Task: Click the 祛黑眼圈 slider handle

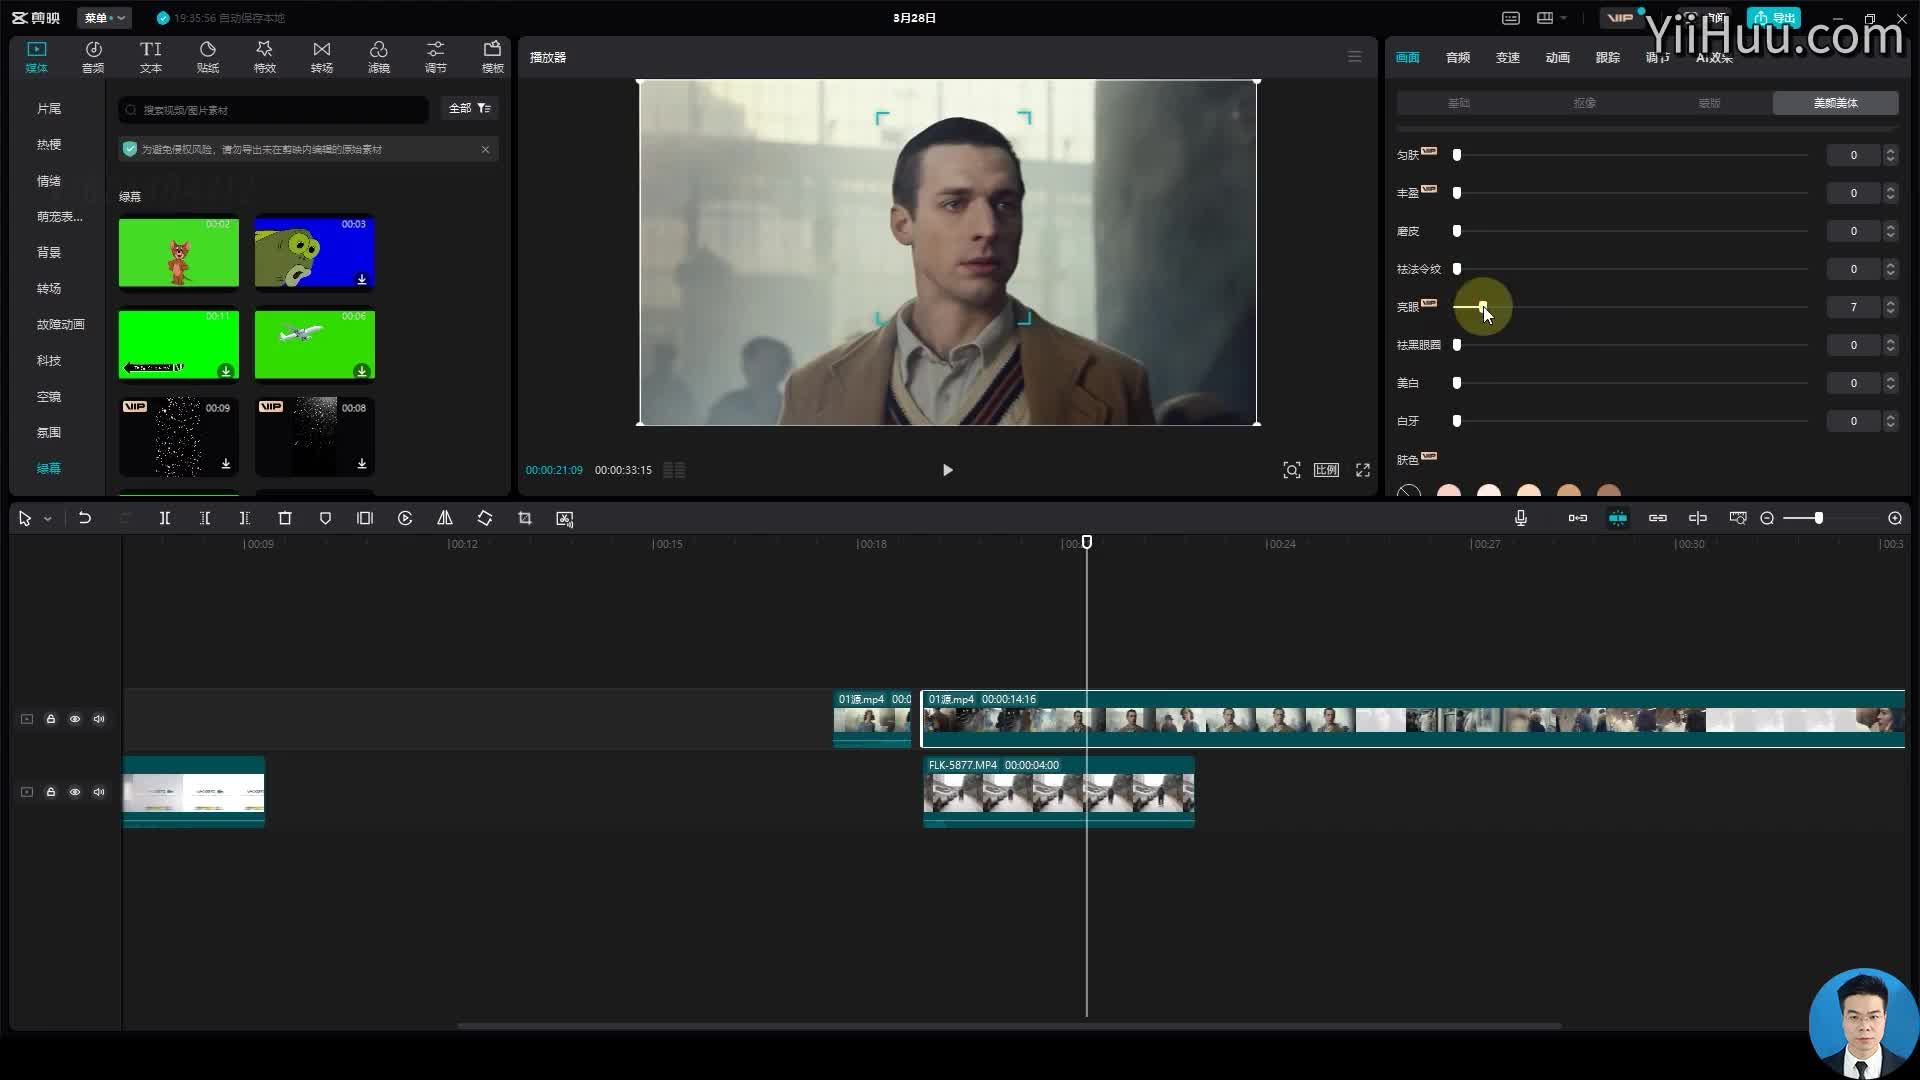Action: [x=1457, y=345]
